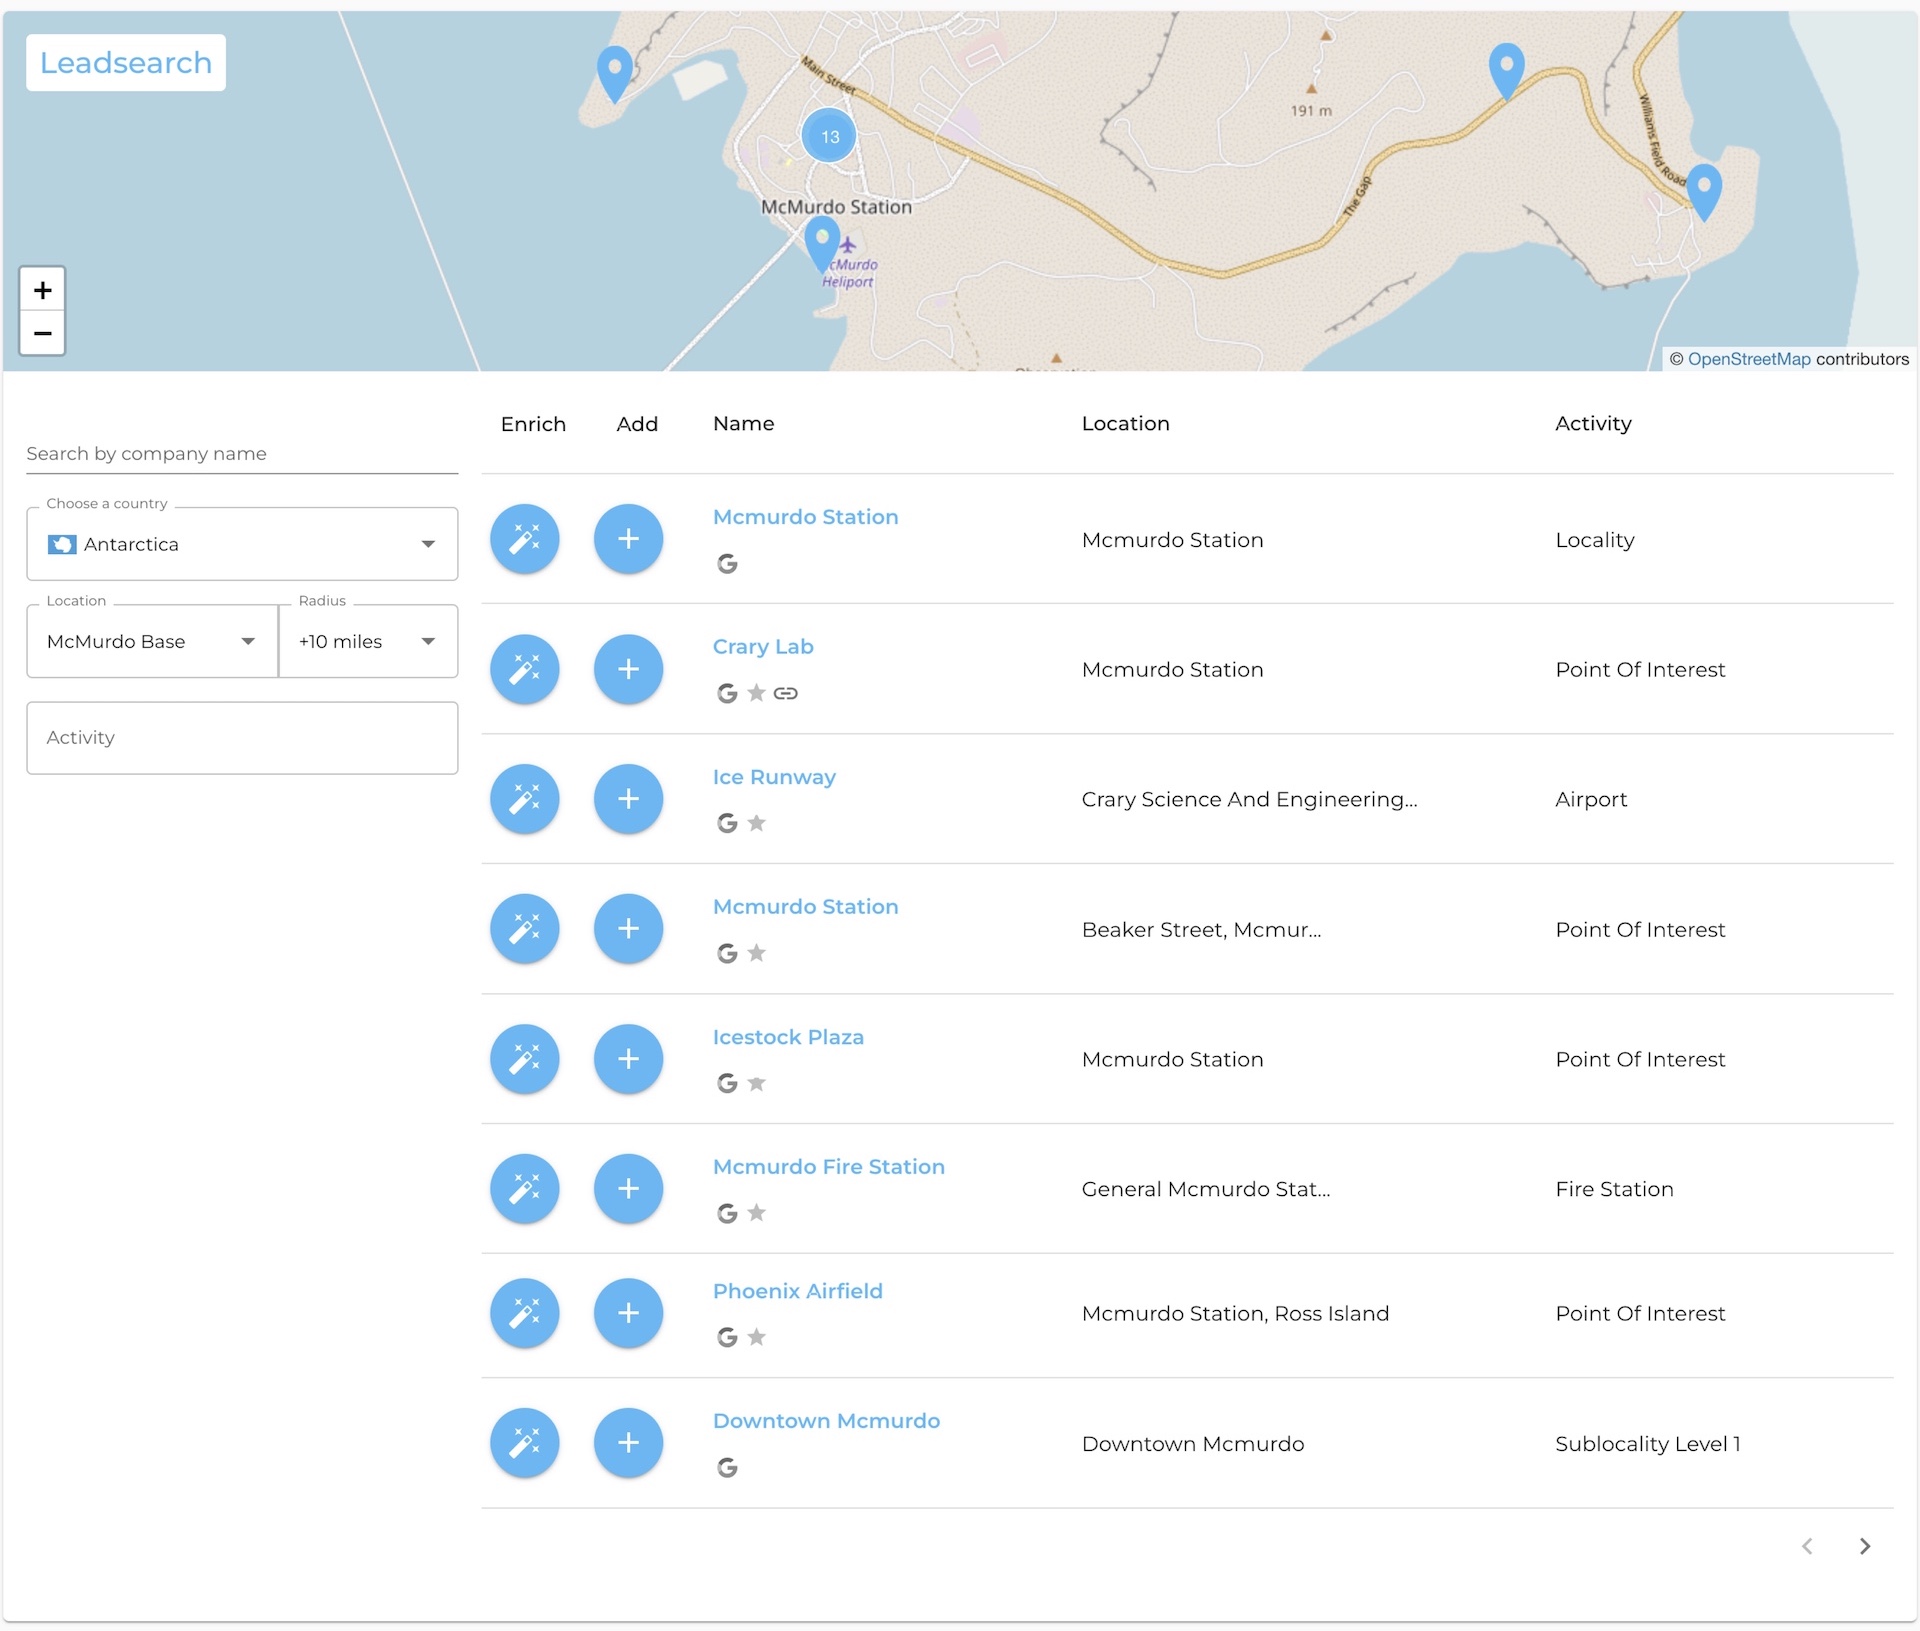Open the country dropdown showing Antarctica

(x=242, y=544)
